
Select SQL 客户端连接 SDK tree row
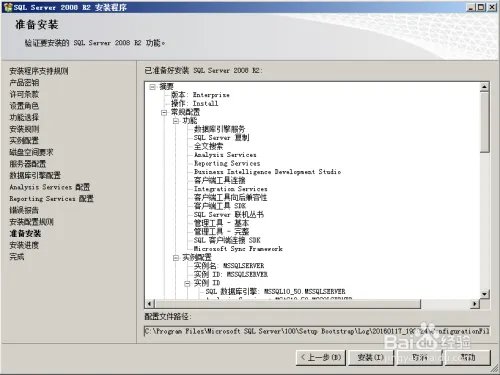tap(227, 240)
